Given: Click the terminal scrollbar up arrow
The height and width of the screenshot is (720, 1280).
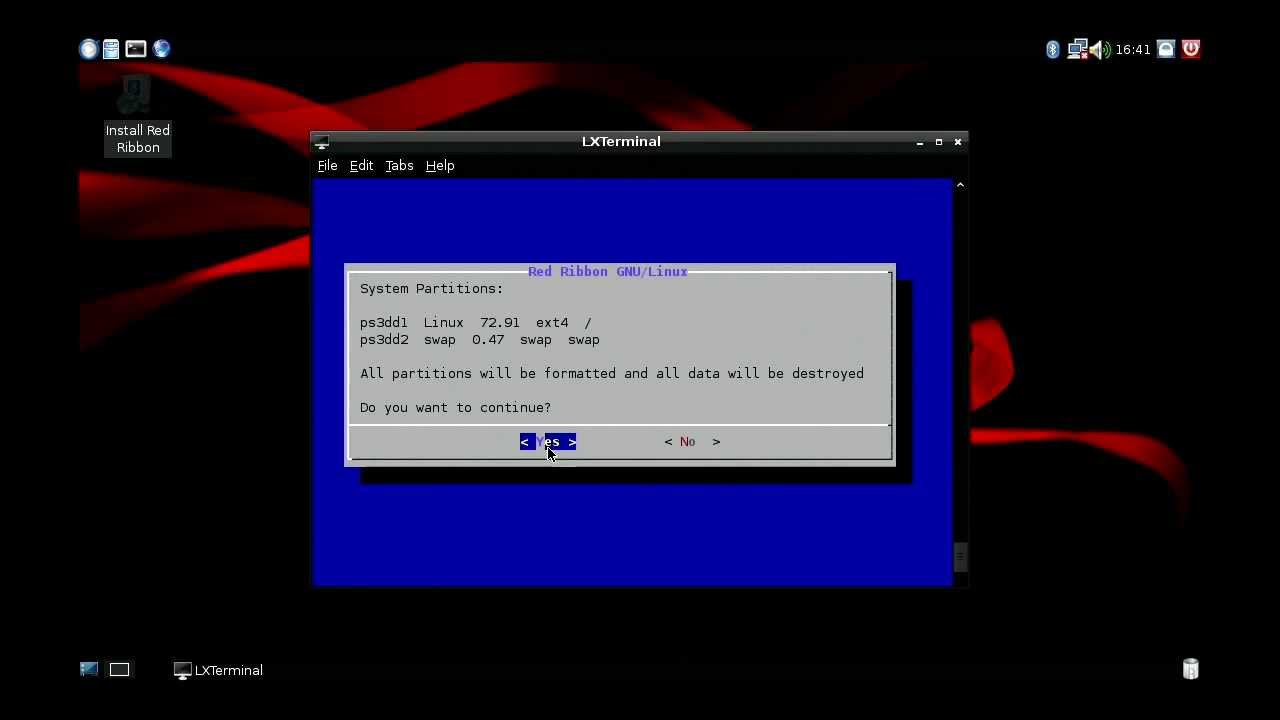Looking at the screenshot, I should [x=960, y=185].
